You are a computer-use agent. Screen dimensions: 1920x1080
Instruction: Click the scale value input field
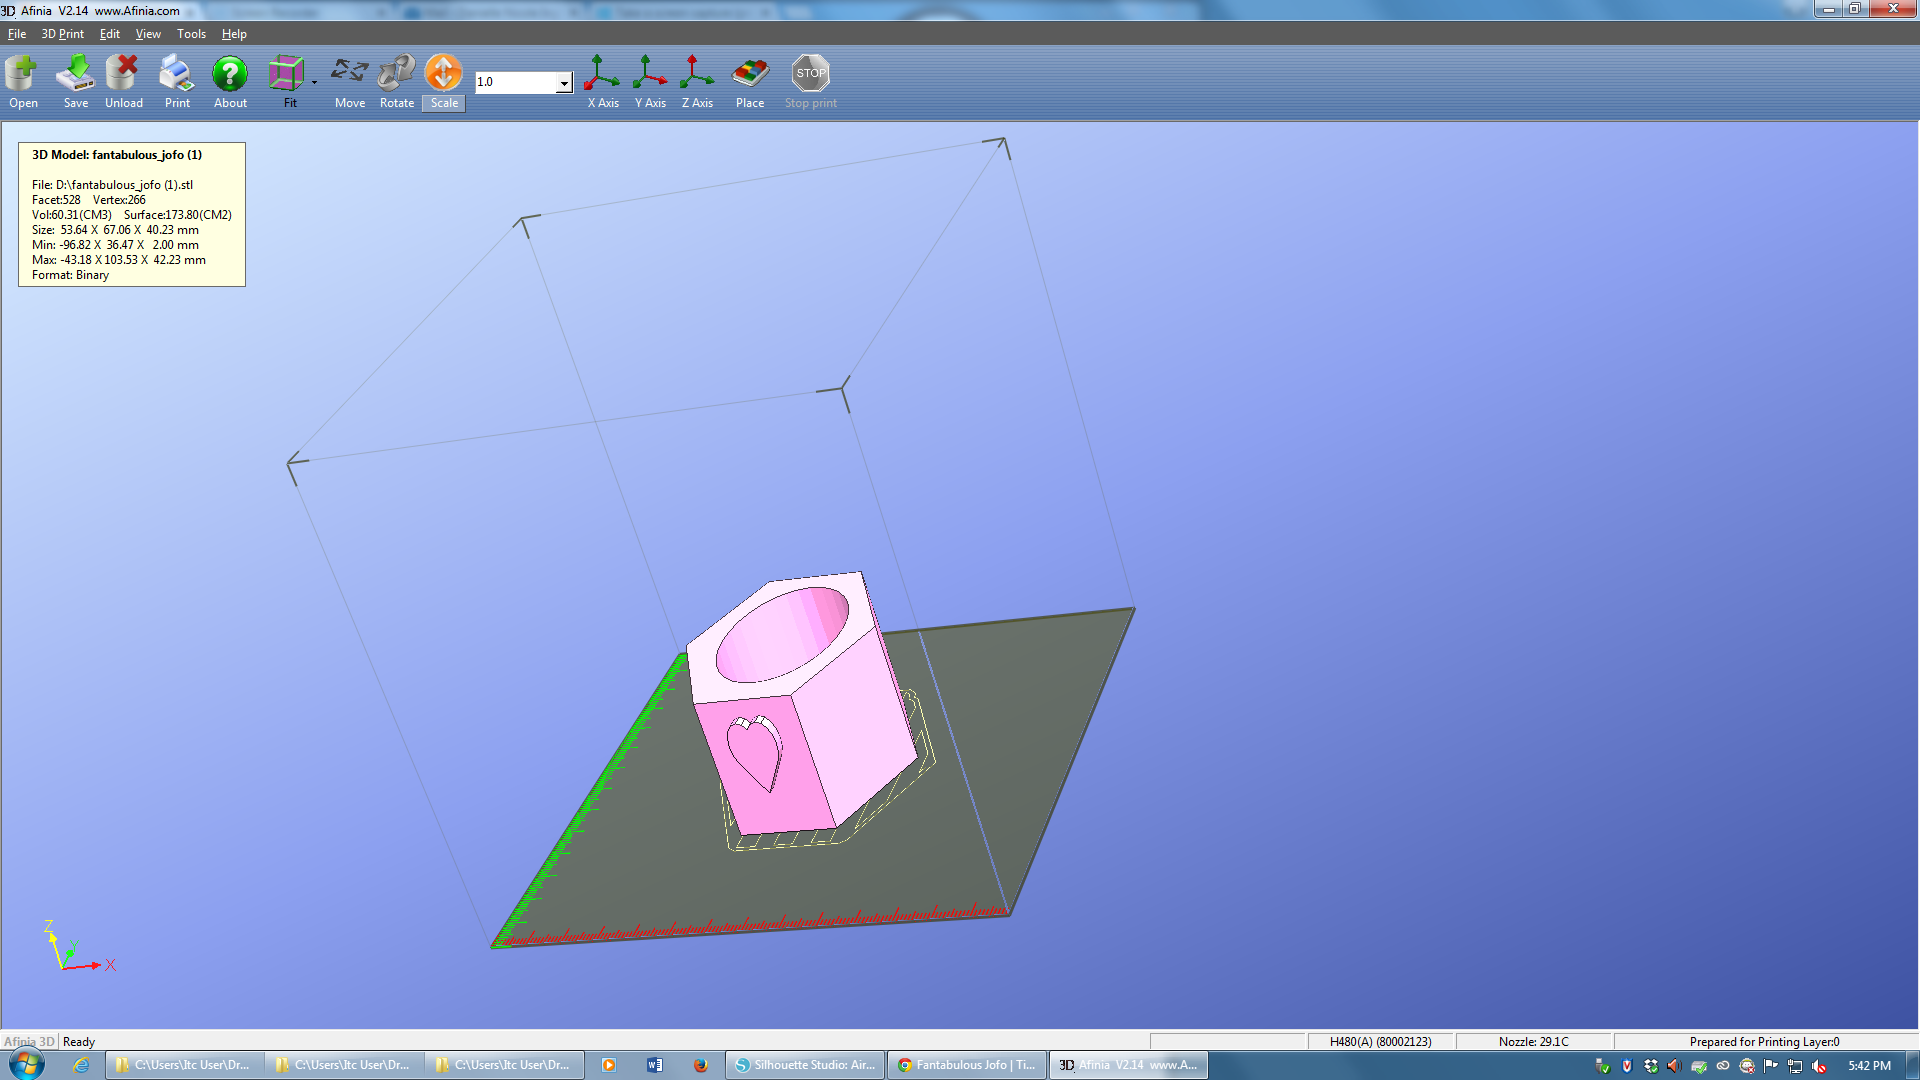[x=516, y=82]
